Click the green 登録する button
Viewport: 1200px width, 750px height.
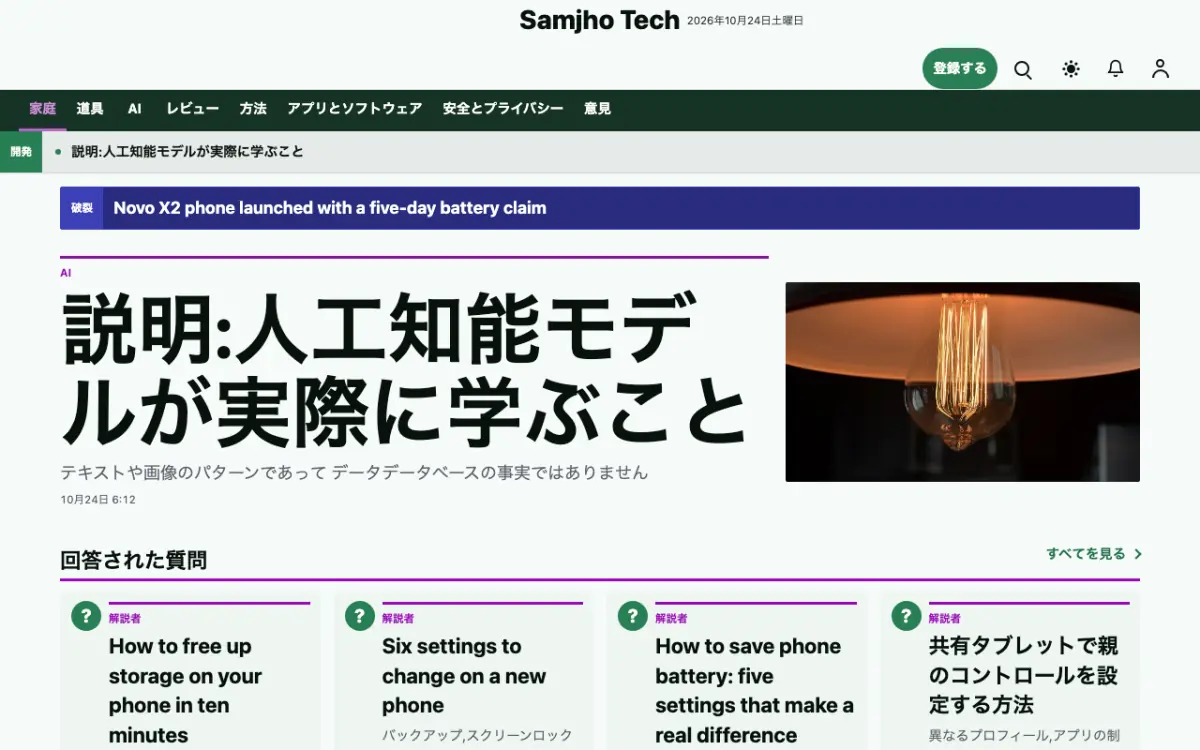[x=960, y=69]
